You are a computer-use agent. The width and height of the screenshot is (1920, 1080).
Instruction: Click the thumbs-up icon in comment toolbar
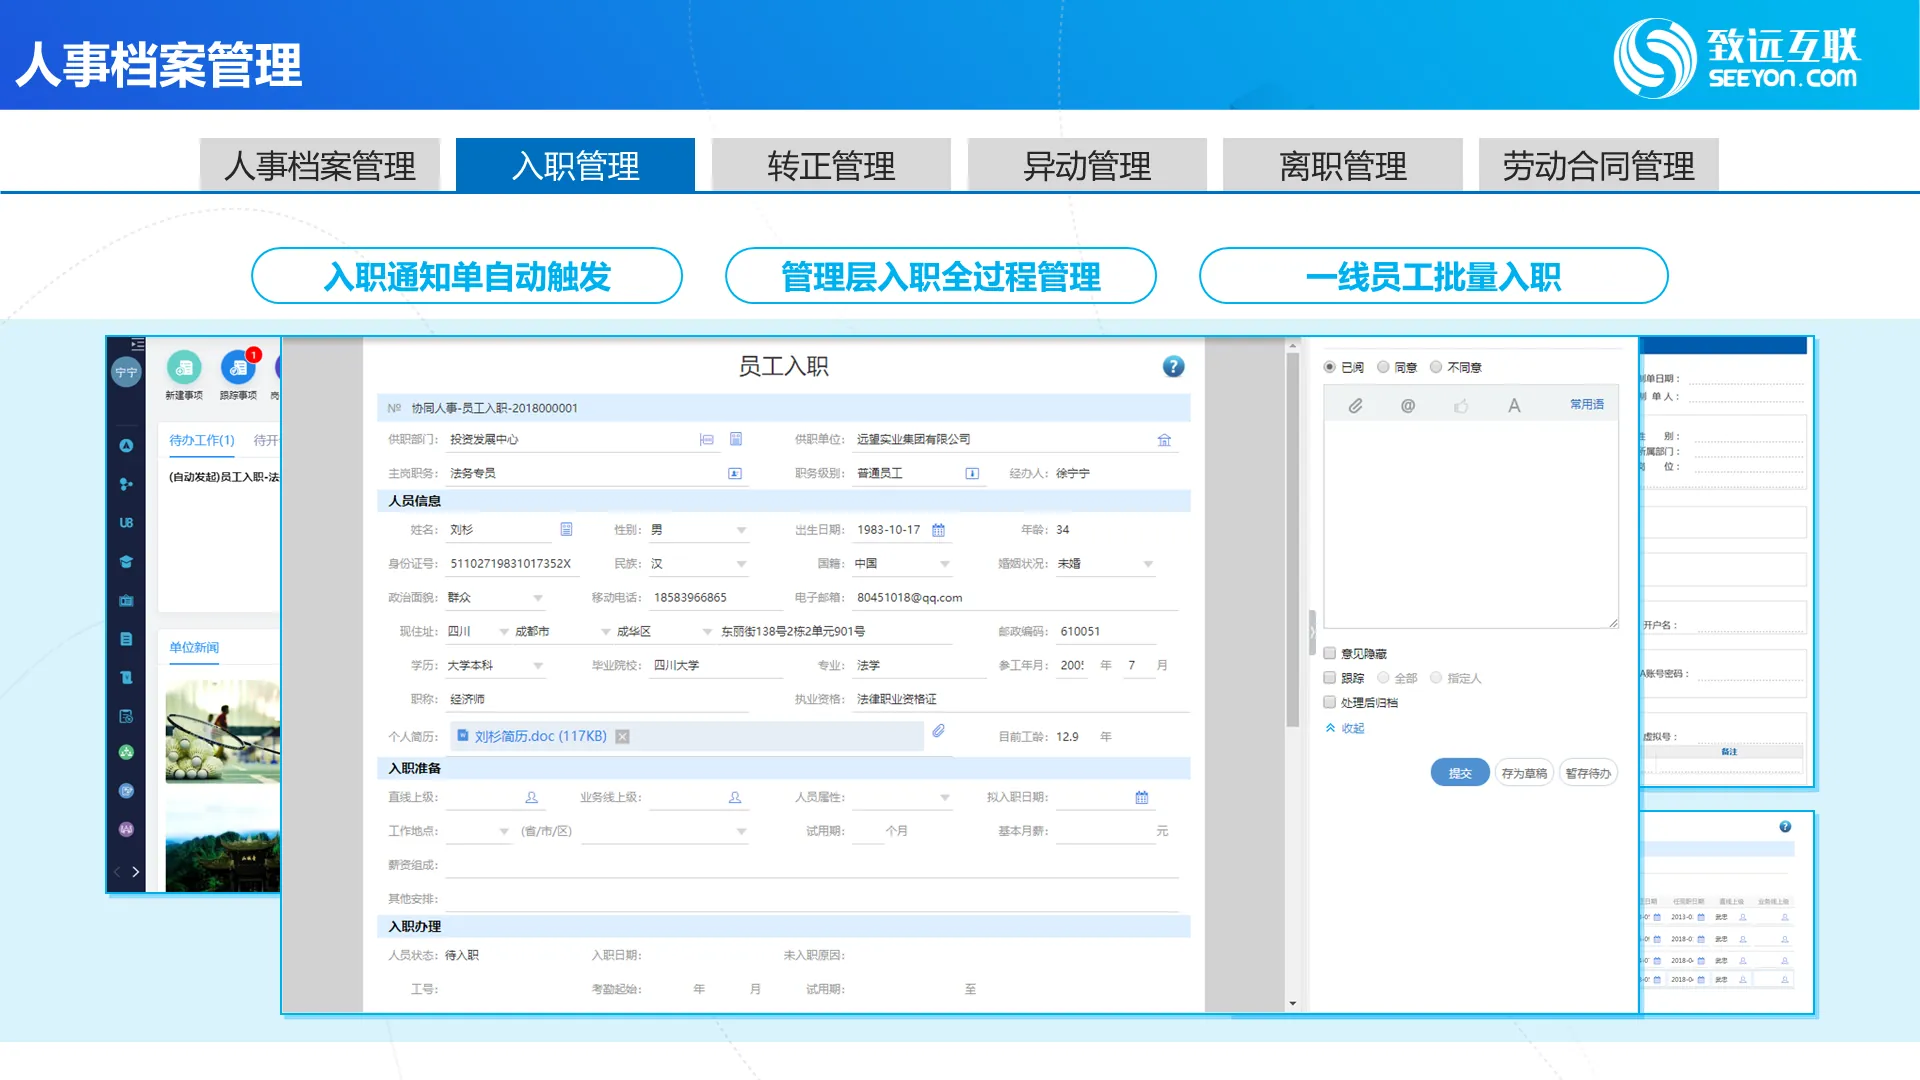(1461, 405)
